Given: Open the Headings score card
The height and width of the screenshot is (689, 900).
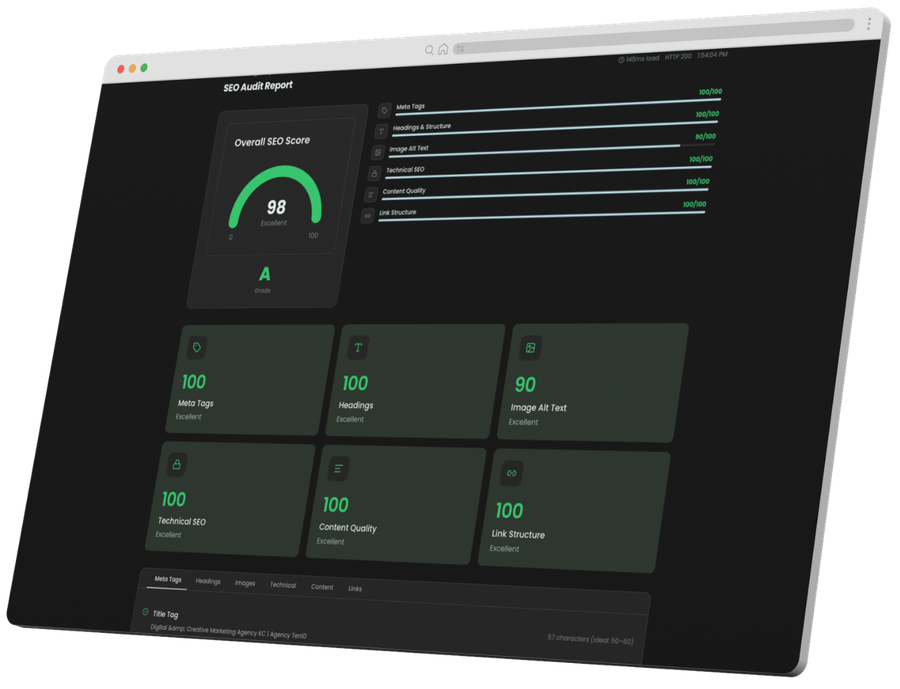Looking at the screenshot, I should 415,381.
